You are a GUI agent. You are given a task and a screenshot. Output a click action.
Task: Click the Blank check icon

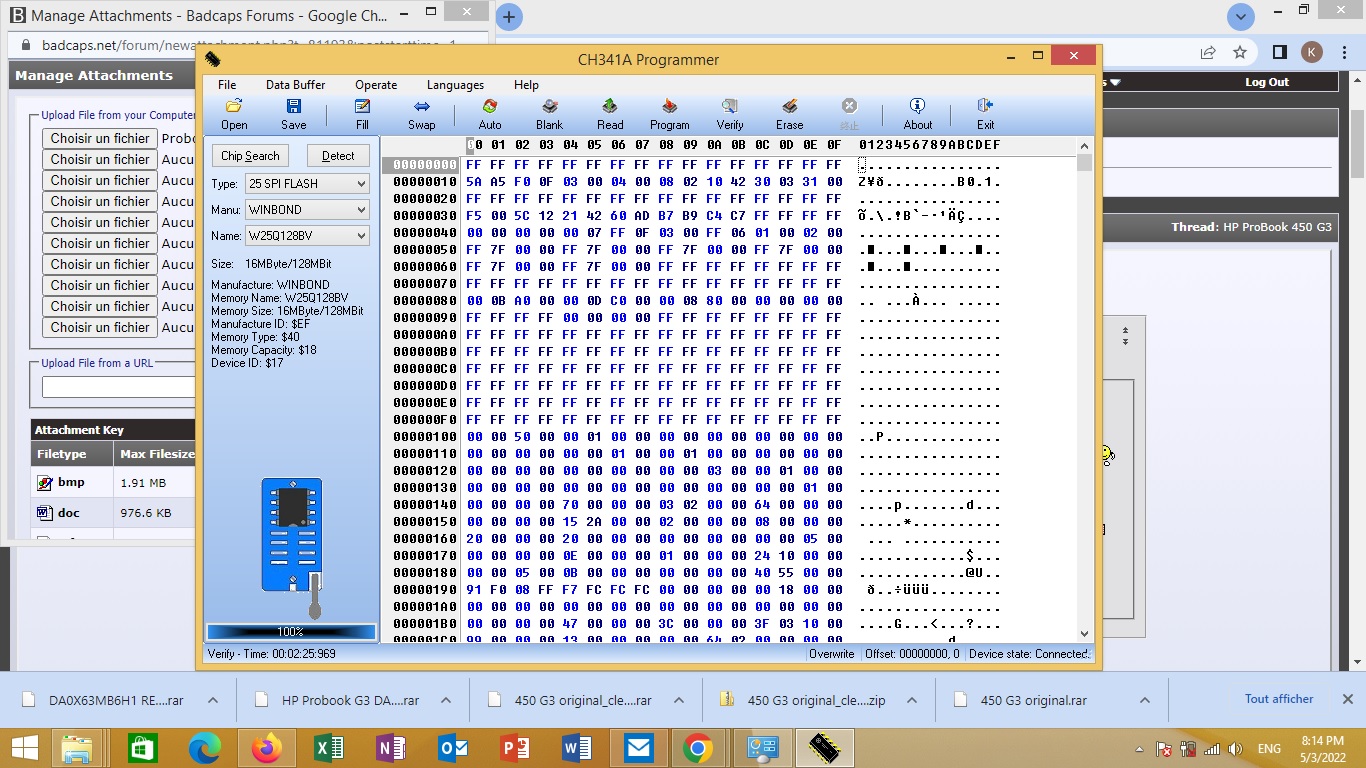549,114
